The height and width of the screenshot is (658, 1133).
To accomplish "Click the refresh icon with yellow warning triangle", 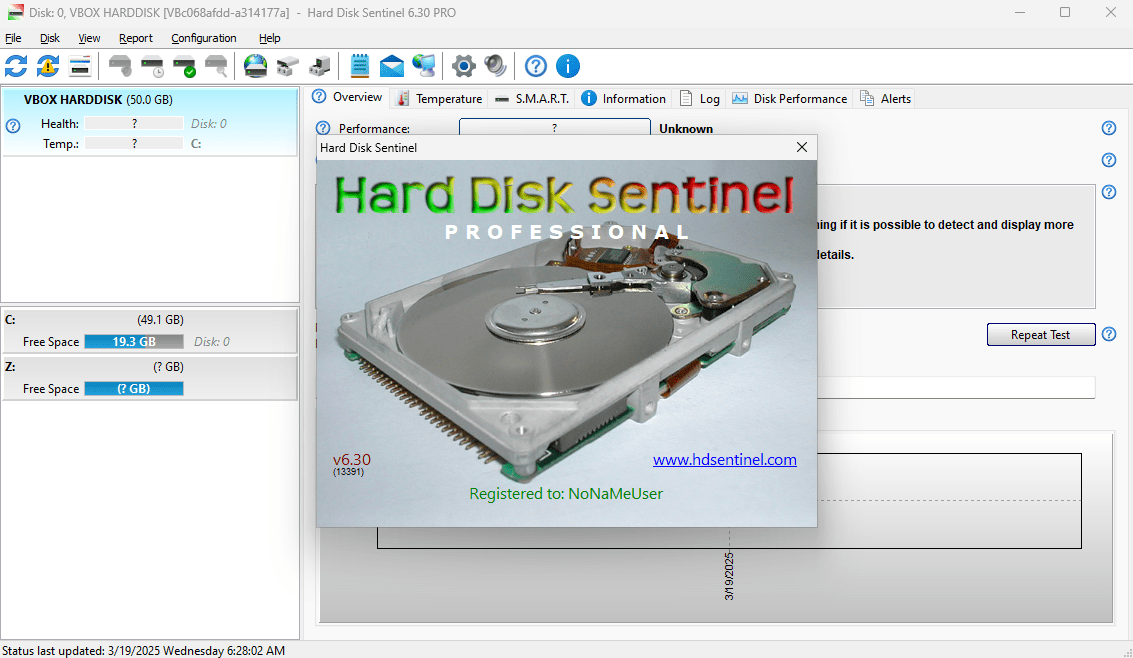I will pyautogui.click(x=48, y=66).
